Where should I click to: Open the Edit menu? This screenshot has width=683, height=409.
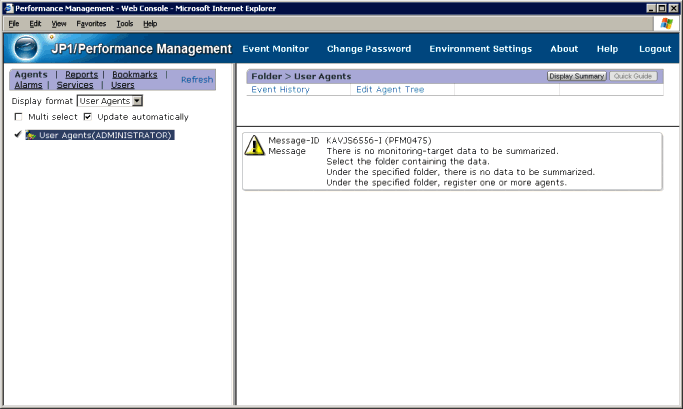[x=35, y=24]
